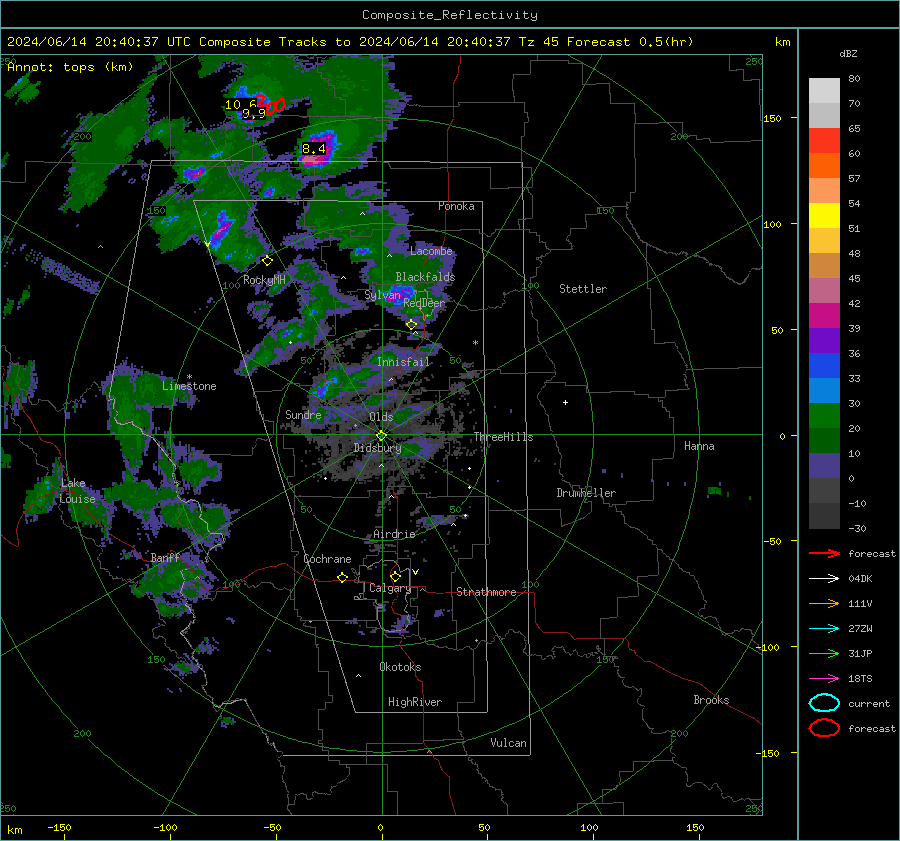The height and width of the screenshot is (841, 900).
Task: Click the 150 tick label on right axis
Action: 772,118
